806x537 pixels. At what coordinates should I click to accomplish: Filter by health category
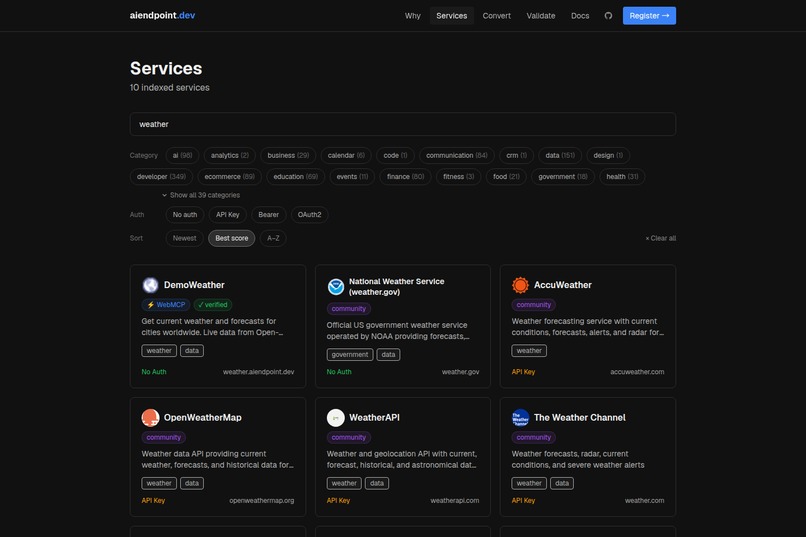622,176
